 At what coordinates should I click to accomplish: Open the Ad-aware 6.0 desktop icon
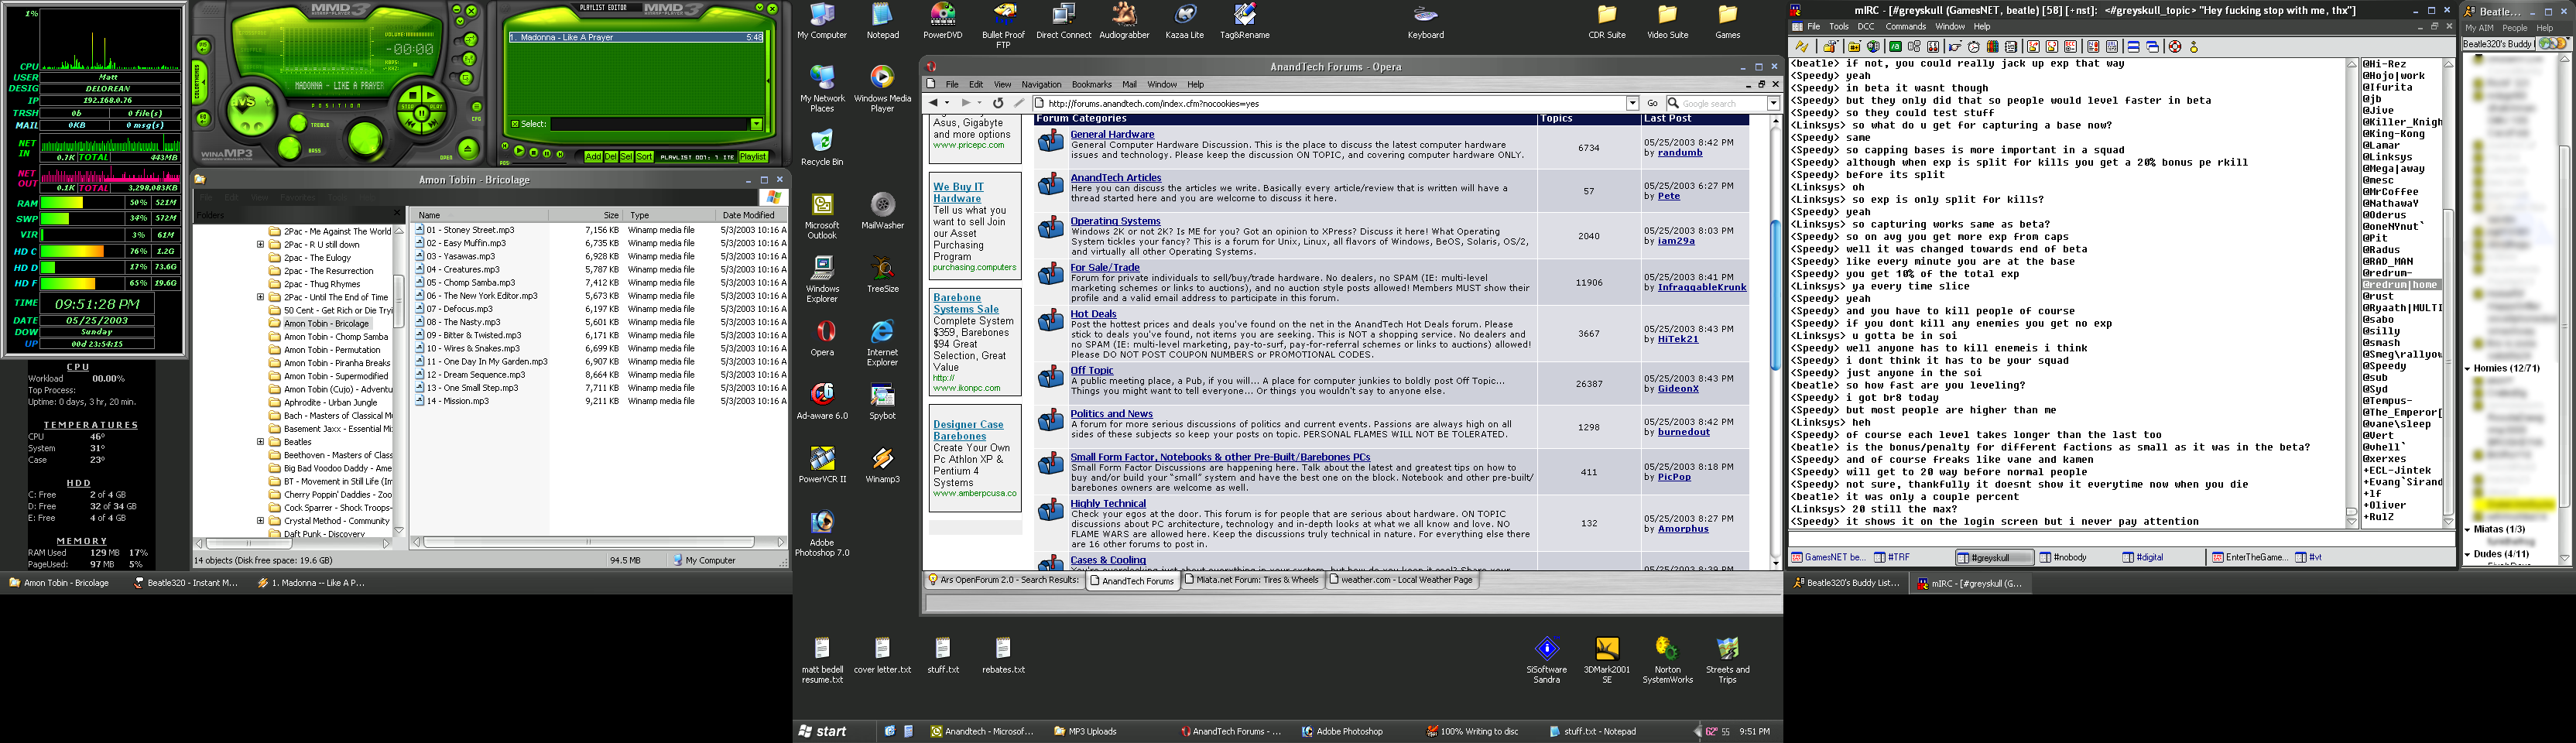click(x=822, y=401)
